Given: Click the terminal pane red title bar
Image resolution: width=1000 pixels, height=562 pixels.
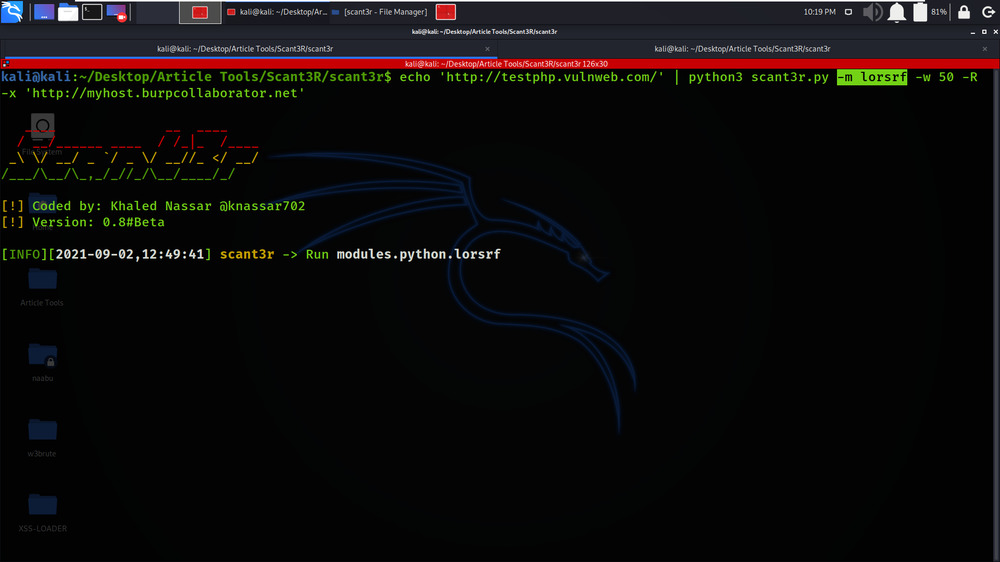Looking at the screenshot, I should pyautogui.click(x=506, y=64).
